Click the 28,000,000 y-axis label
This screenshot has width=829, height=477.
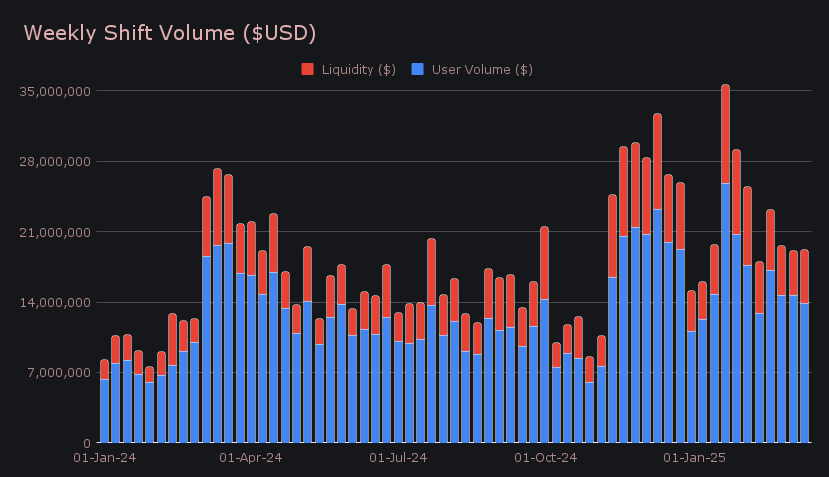pyautogui.click(x=56, y=162)
